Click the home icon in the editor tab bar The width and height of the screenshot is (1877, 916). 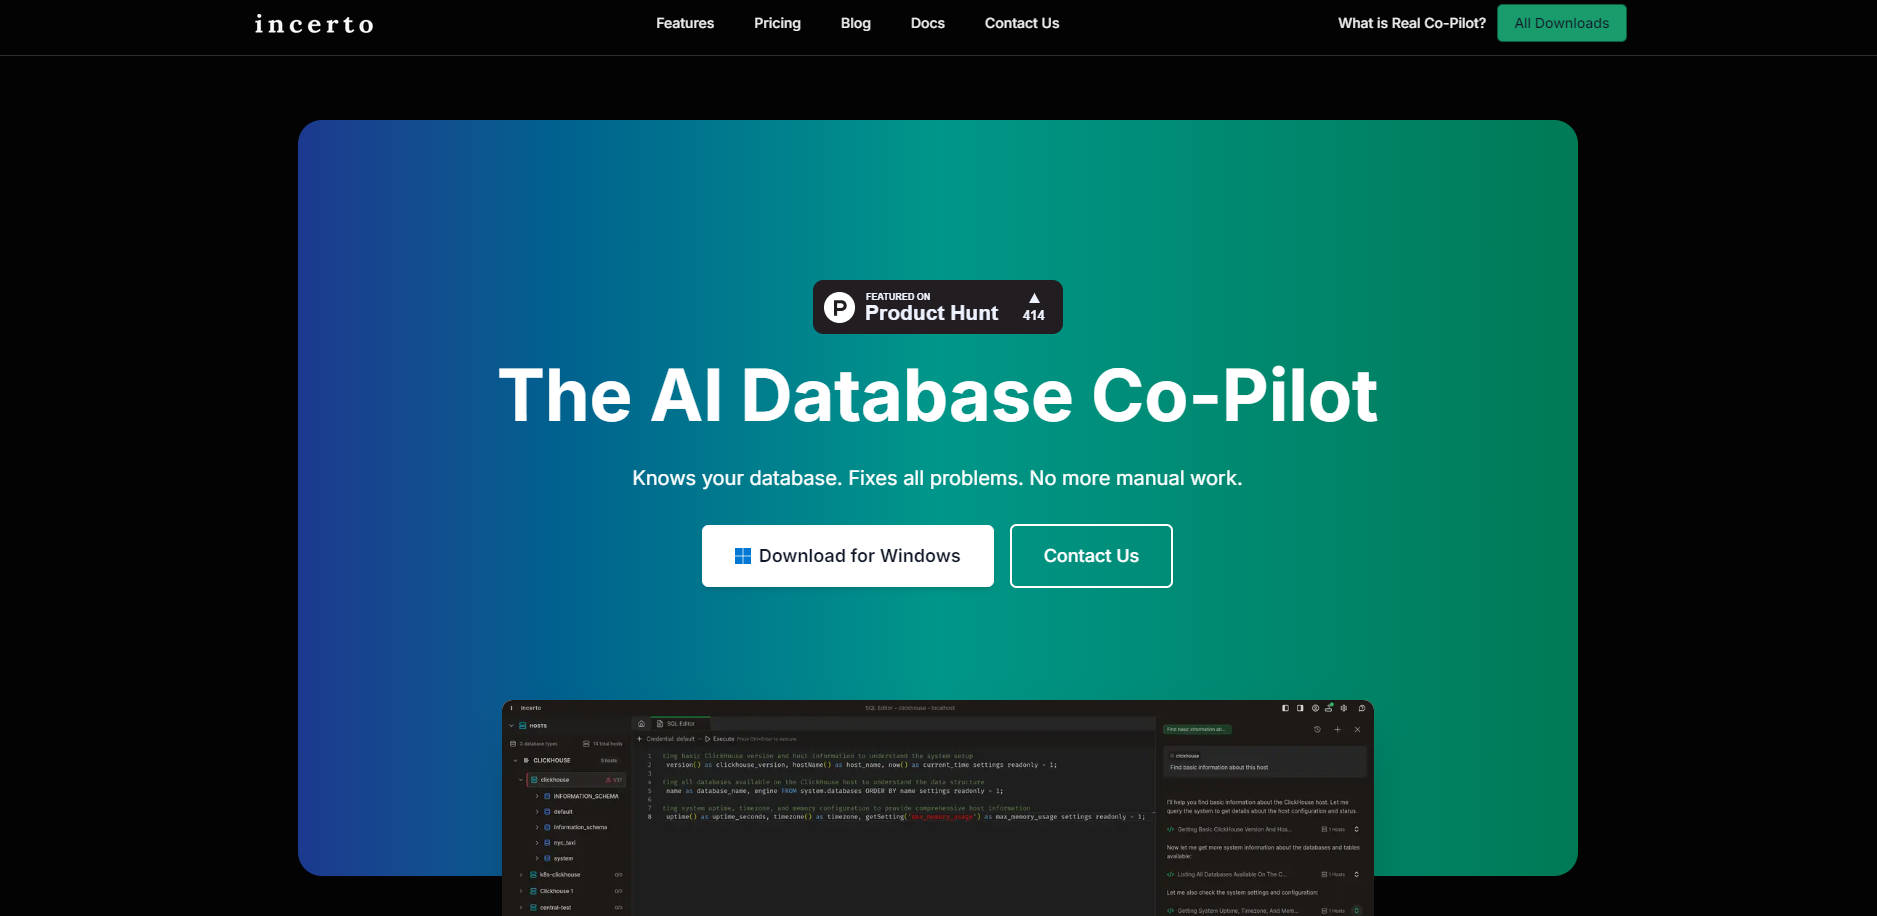[x=641, y=723]
